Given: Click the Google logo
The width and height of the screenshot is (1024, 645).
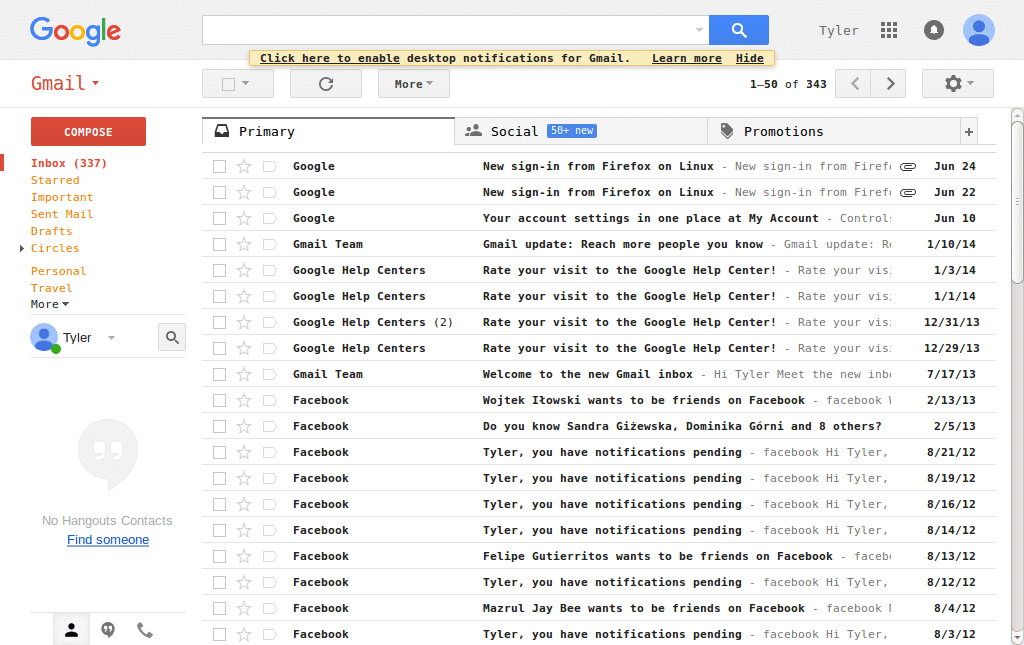Looking at the screenshot, I should tap(75, 31).
